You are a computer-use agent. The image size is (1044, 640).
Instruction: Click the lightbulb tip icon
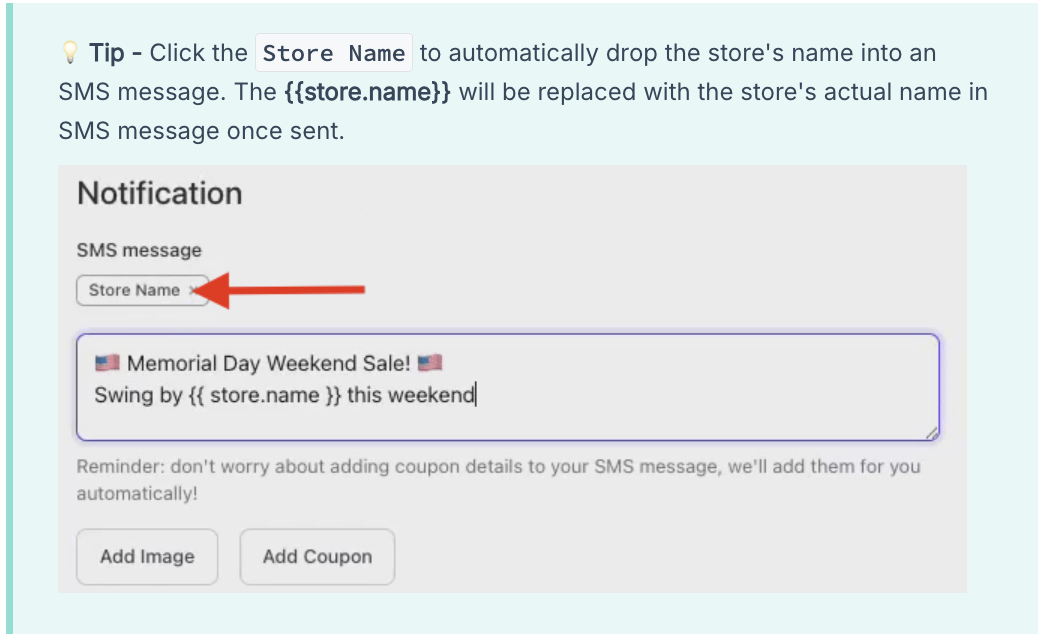click(x=69, y=52)
